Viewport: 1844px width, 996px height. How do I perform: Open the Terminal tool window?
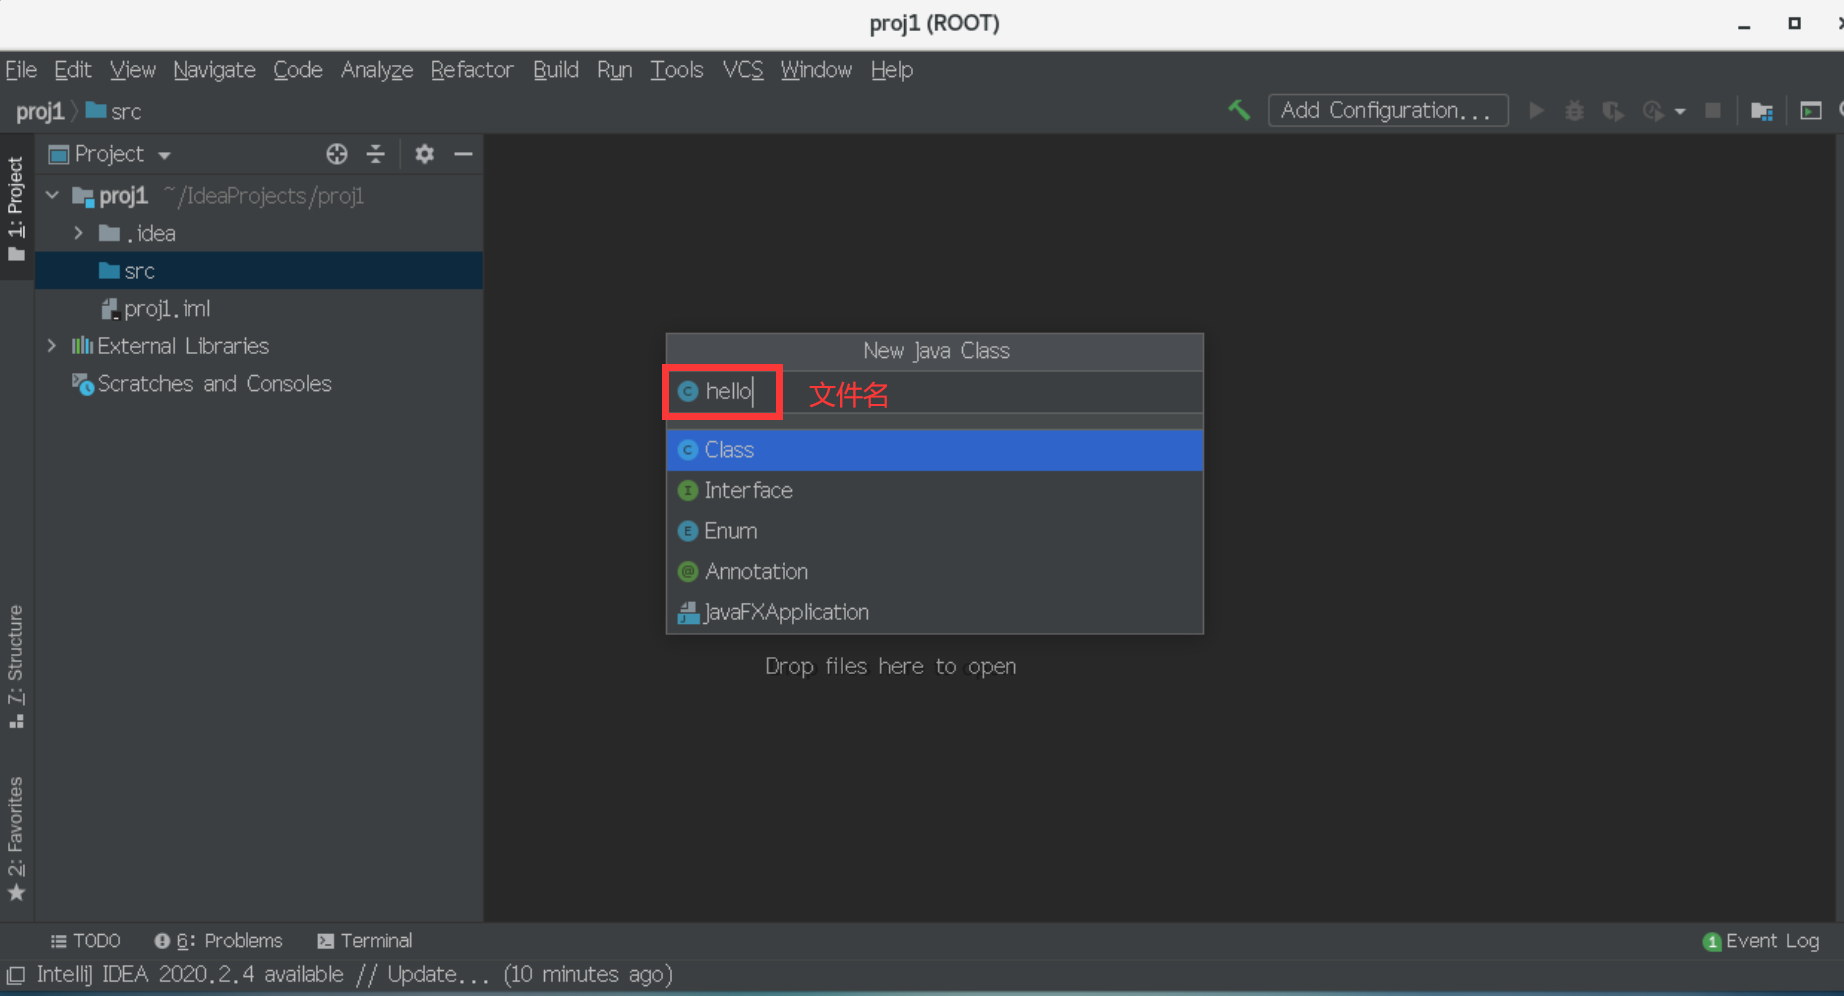(365, 941)
